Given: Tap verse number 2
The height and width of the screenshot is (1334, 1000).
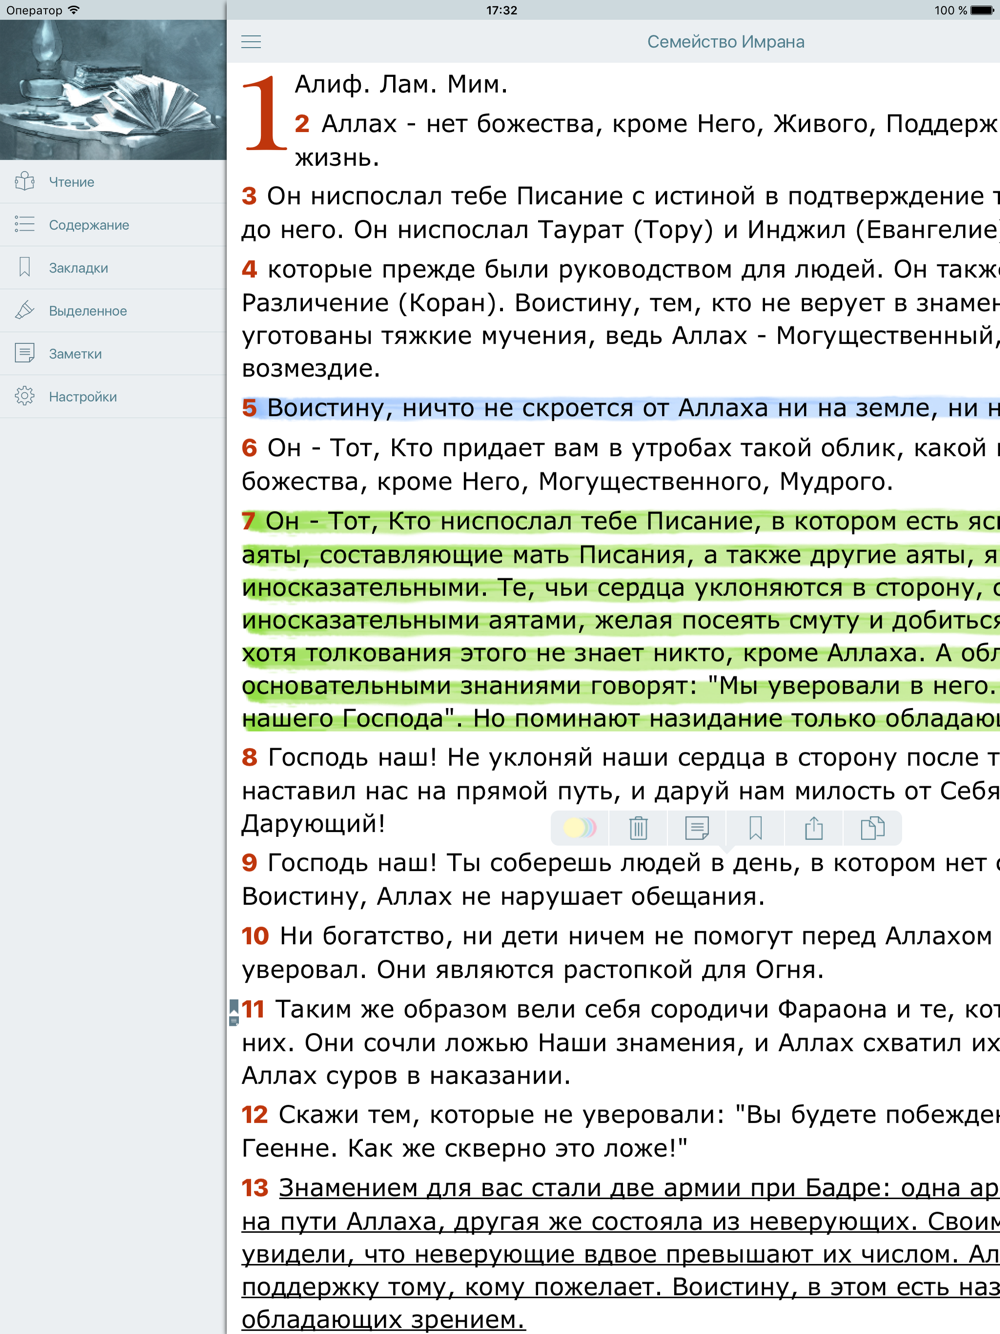Looking at the screenshot, I should coord(302,124).
